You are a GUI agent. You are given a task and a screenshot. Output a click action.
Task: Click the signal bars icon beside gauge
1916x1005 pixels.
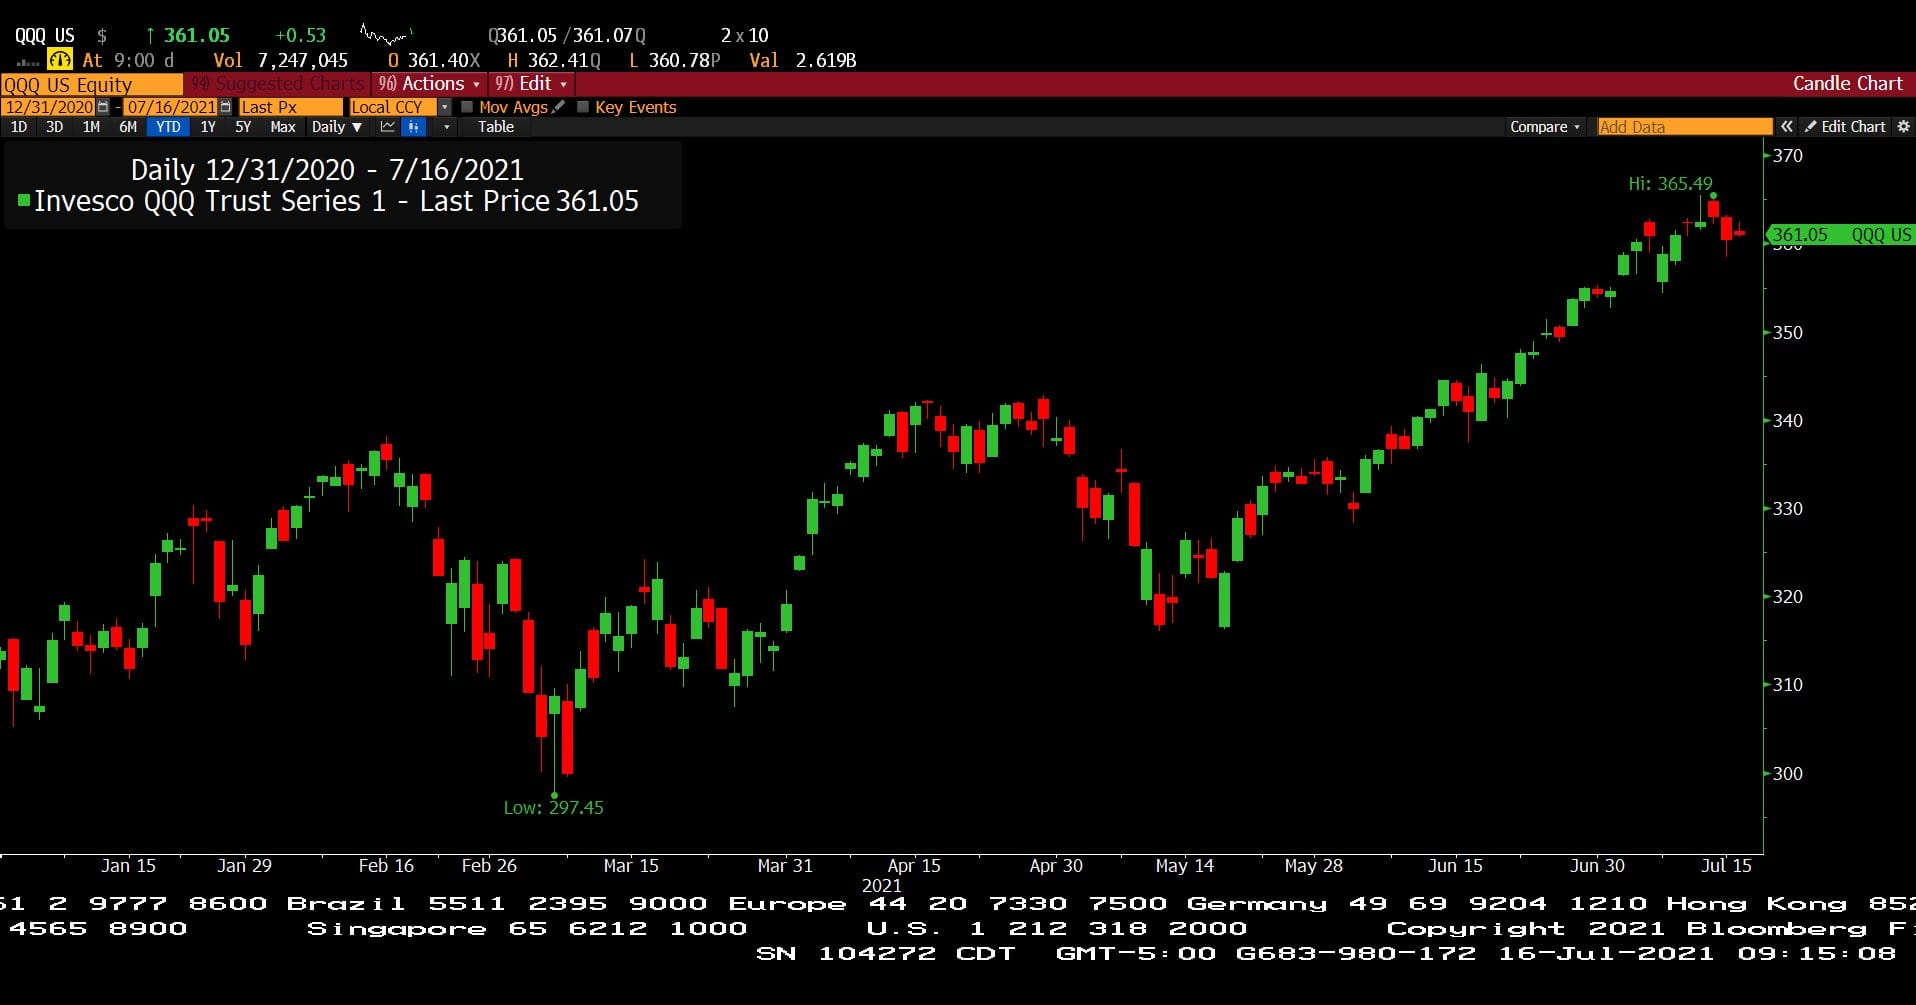pos(28,62)
